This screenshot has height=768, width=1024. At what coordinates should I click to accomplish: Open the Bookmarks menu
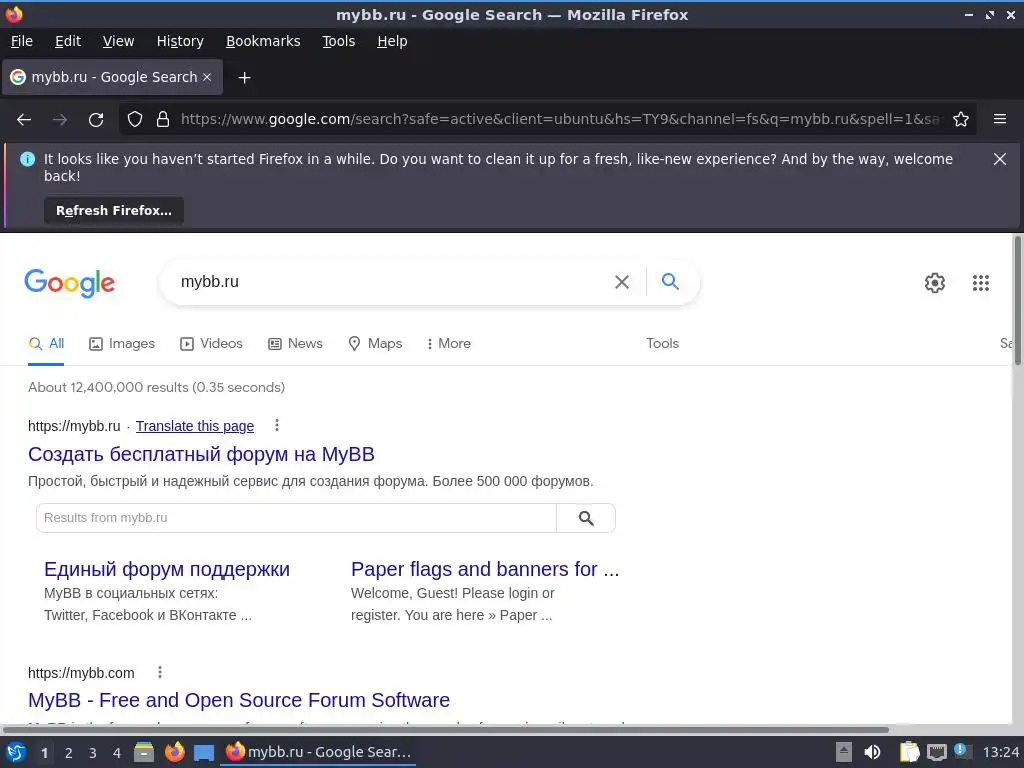(263, 41)
